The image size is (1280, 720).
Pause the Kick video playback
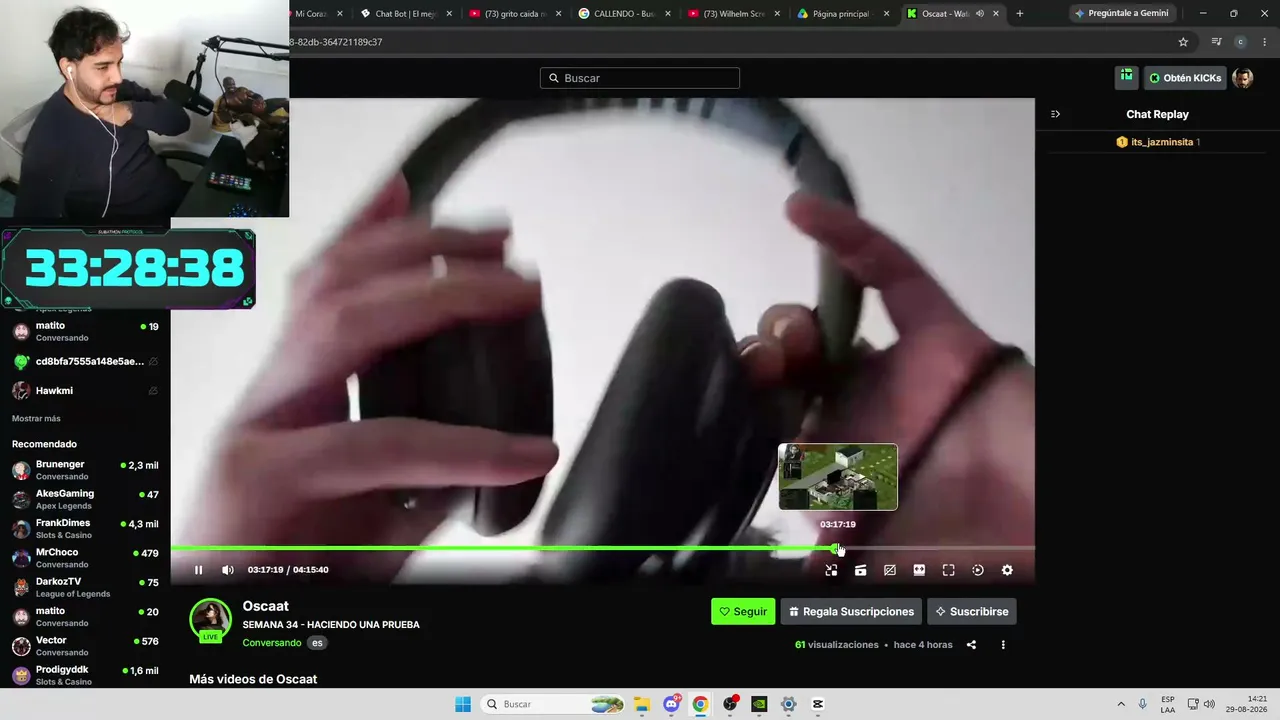[198, 570]
